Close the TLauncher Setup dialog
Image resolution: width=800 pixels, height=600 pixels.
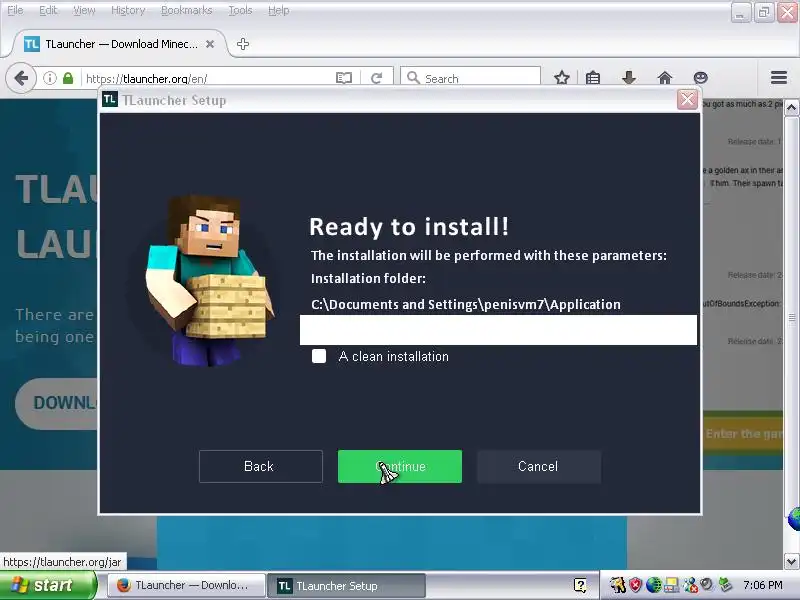687,99
